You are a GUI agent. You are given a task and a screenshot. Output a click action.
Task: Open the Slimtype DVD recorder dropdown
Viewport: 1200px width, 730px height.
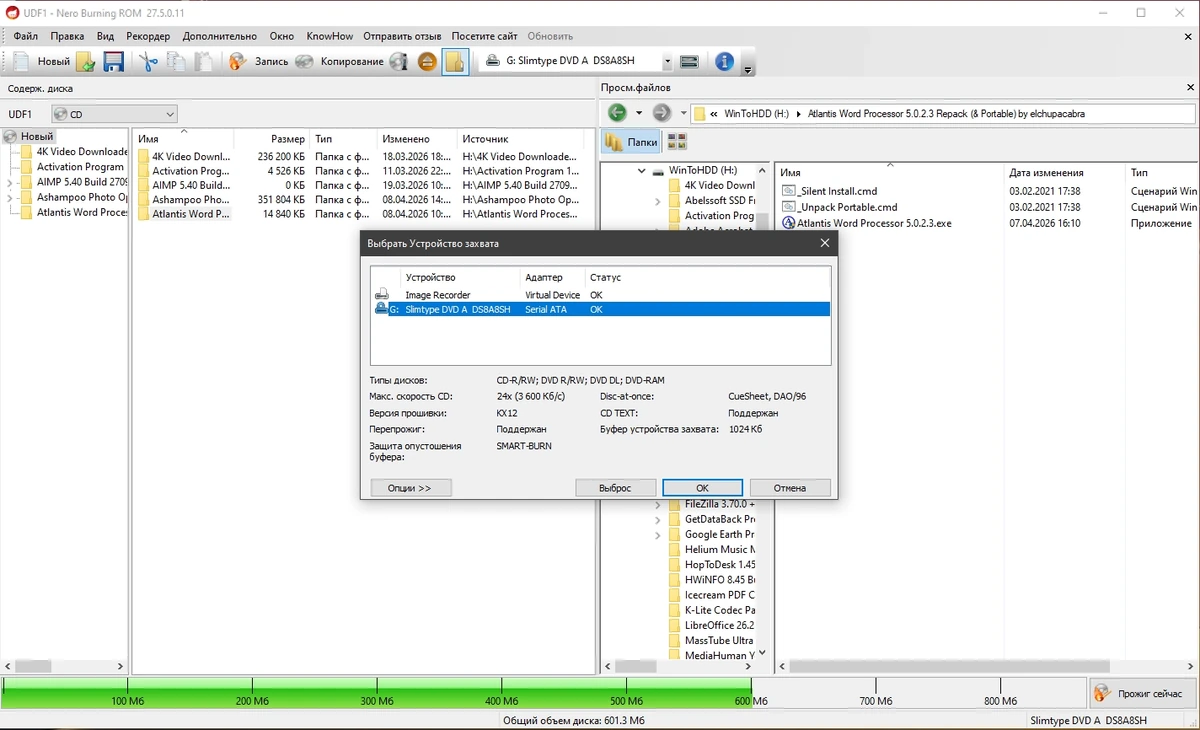tap(577, 61)
